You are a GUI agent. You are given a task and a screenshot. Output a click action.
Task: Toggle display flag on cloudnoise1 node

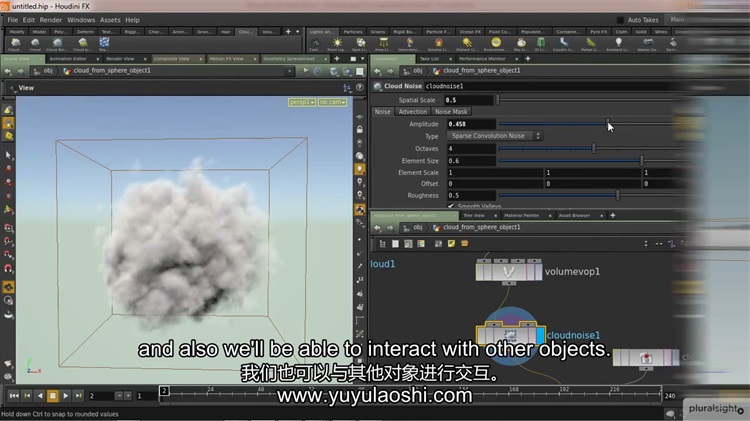(540, 335)
